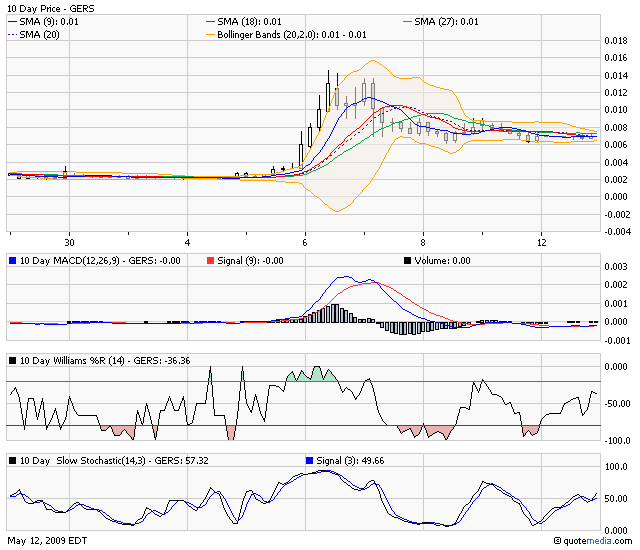Click the SMA (20) dotted legend entry

pyautogui.click(x=33, y=35)
